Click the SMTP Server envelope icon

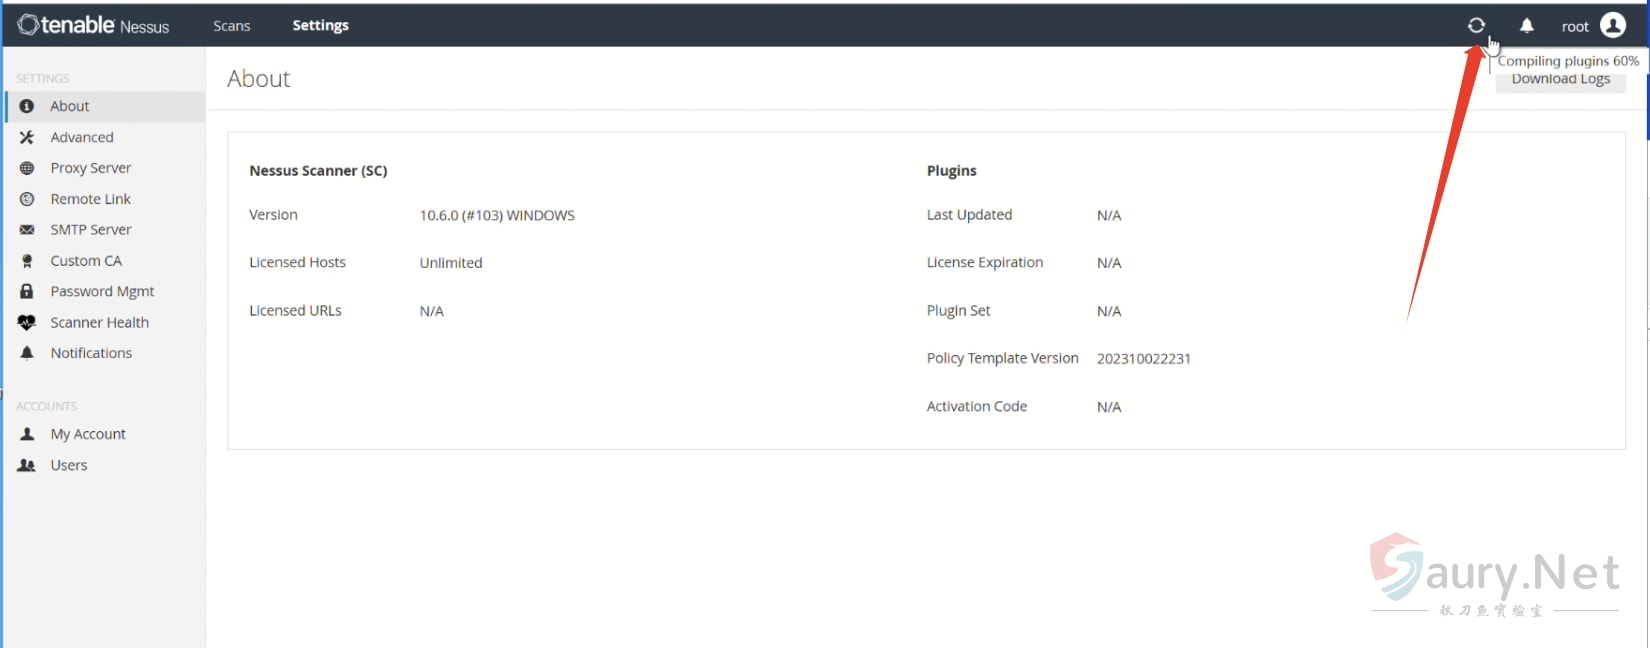pyautogui.click(x=27, y=230)
